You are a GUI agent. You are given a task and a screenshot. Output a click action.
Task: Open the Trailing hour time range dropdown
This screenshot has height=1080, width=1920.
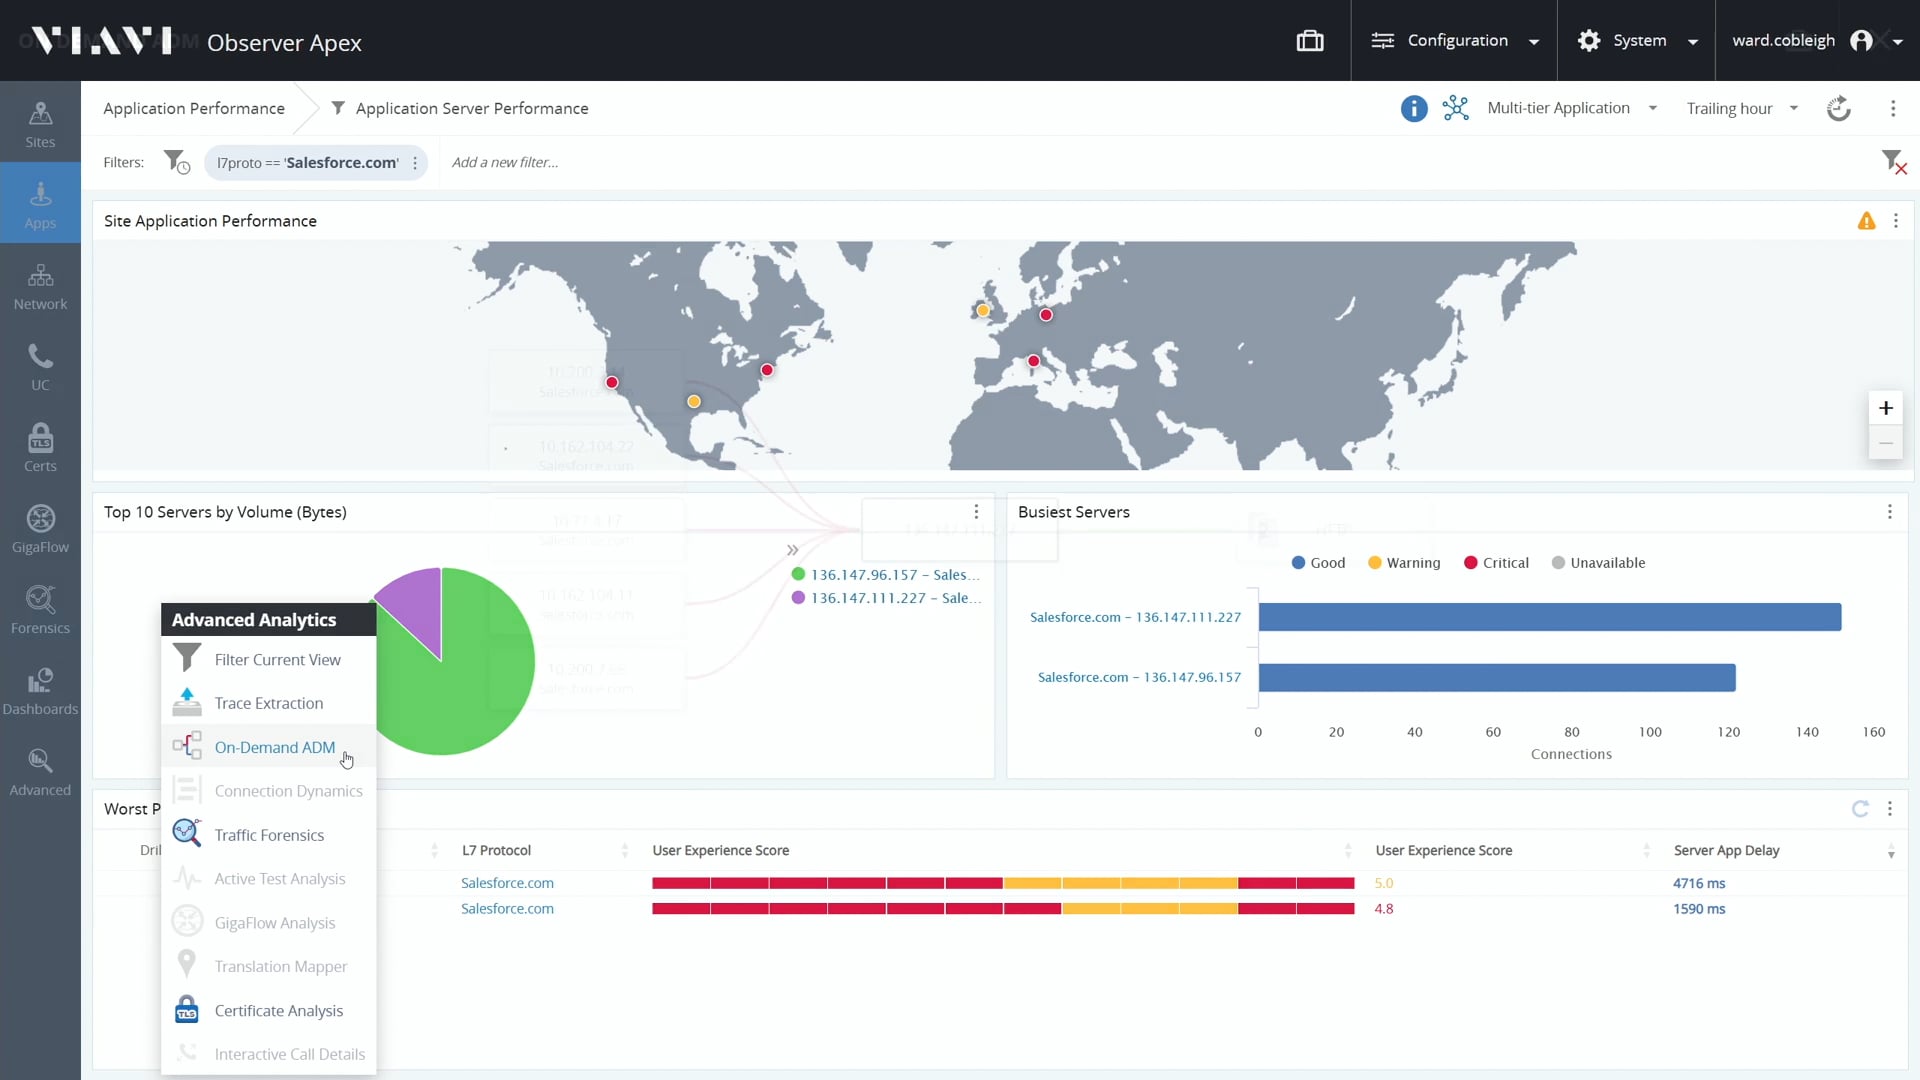tap(1741, 108)
